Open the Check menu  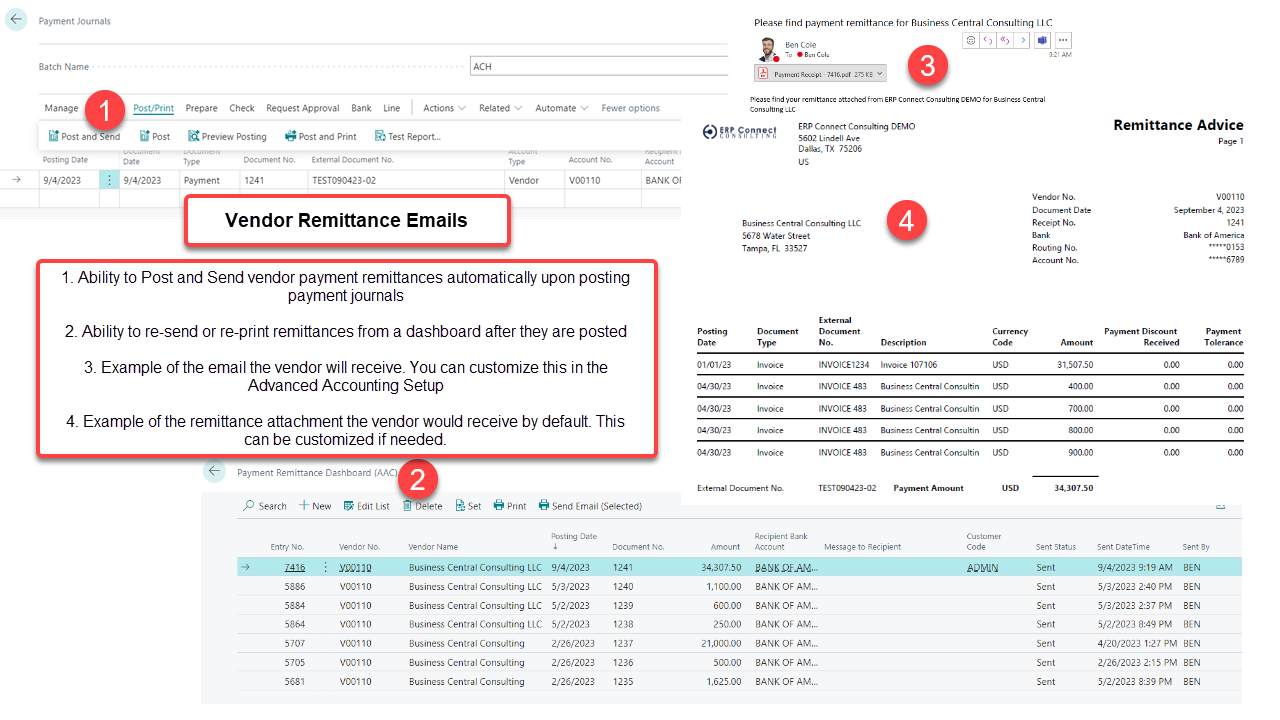point(242,108)
